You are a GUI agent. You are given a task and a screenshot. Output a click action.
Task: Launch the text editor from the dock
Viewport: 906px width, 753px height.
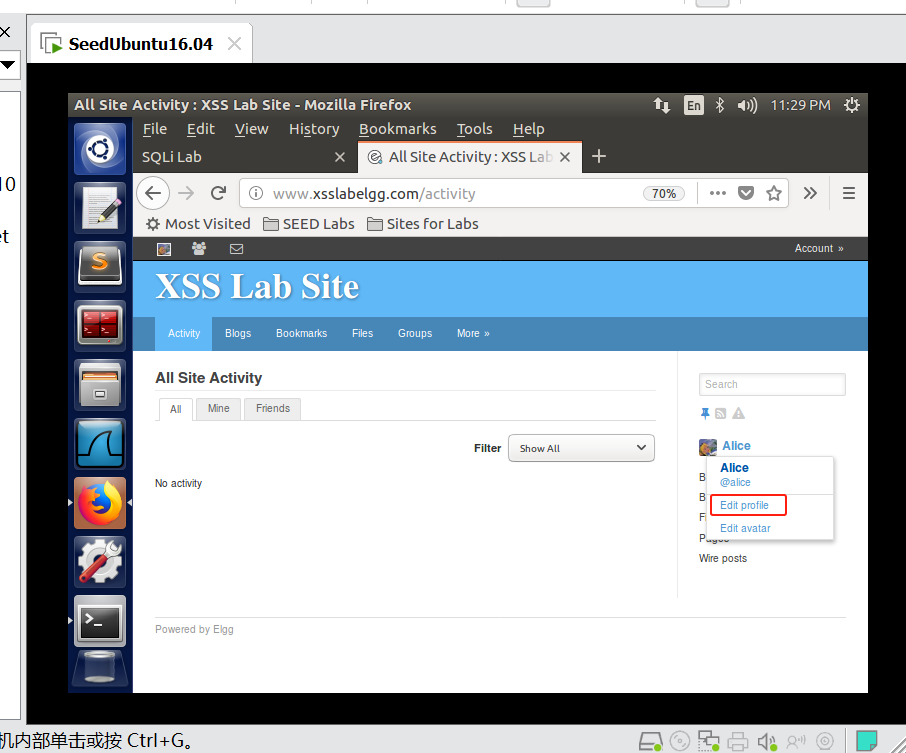coord(100,208)
